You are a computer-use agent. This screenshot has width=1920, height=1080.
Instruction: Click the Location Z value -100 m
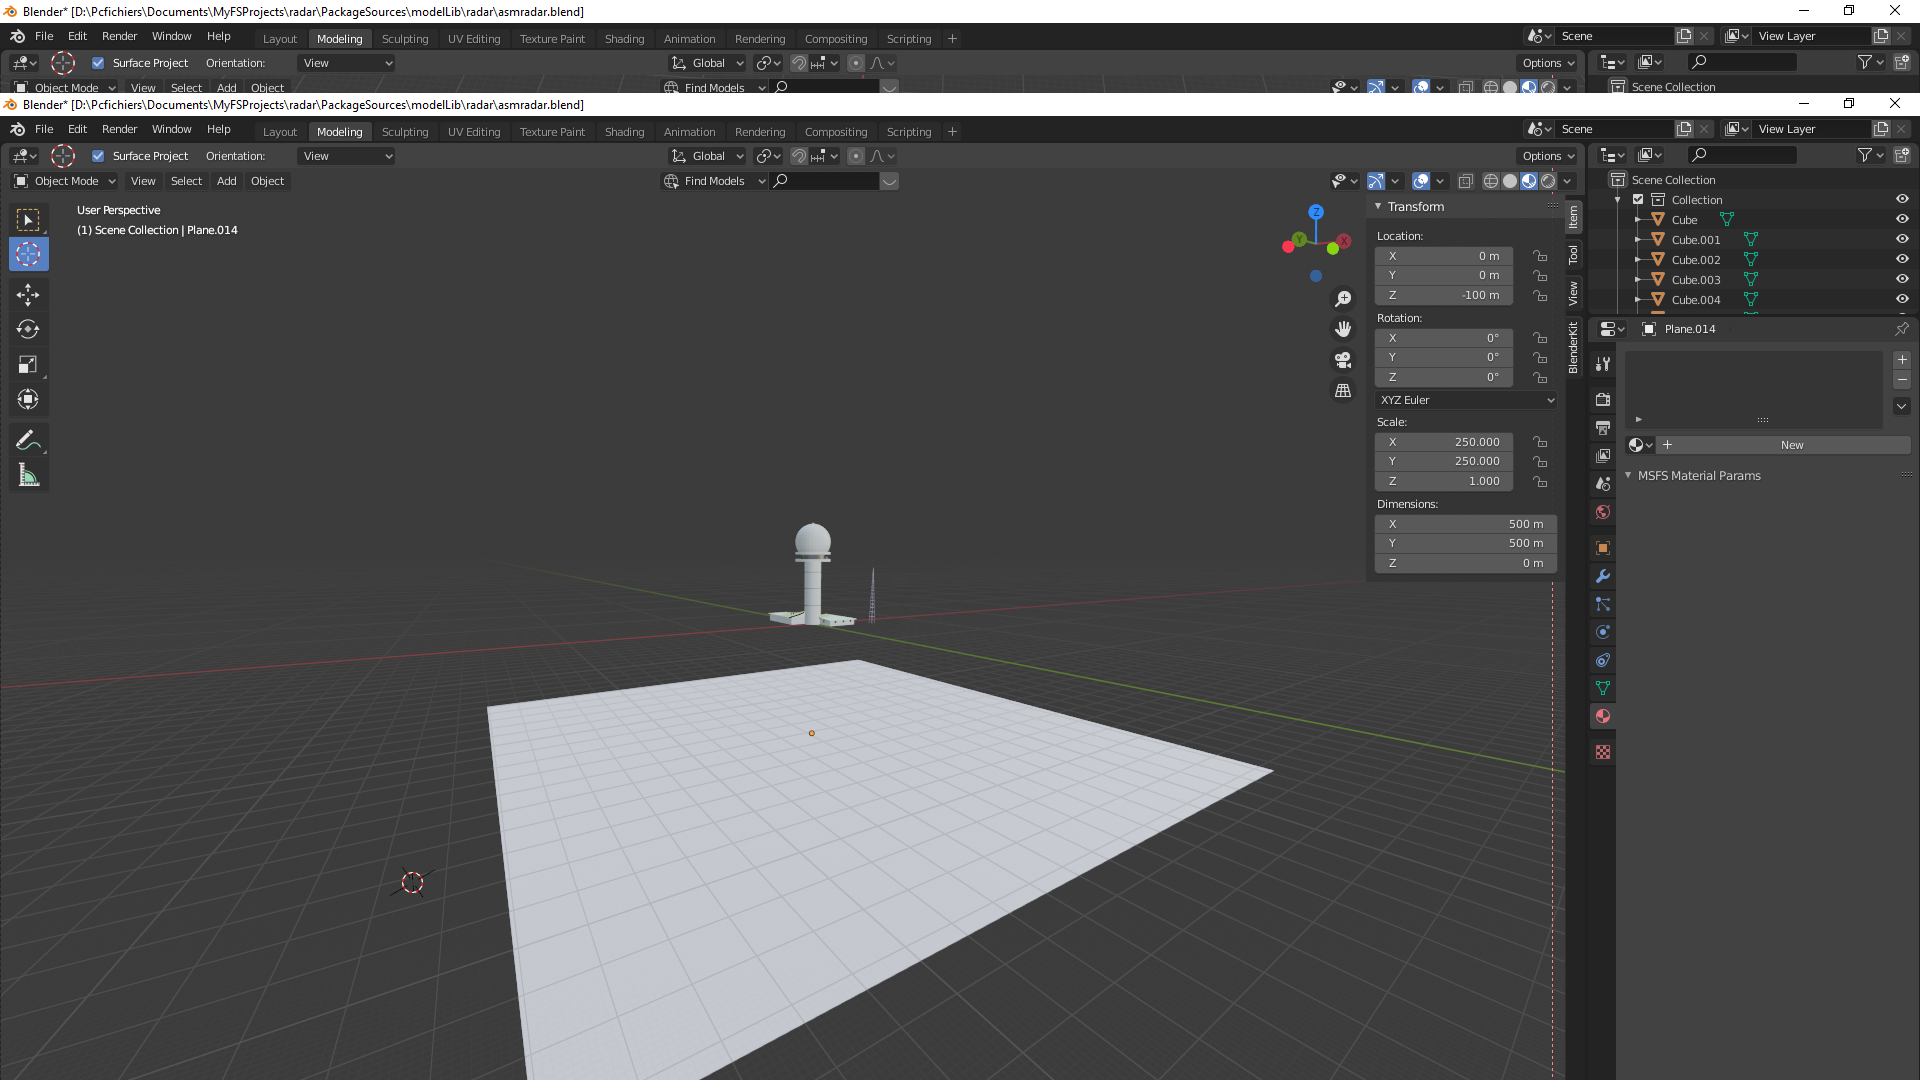pos(1444,296)
